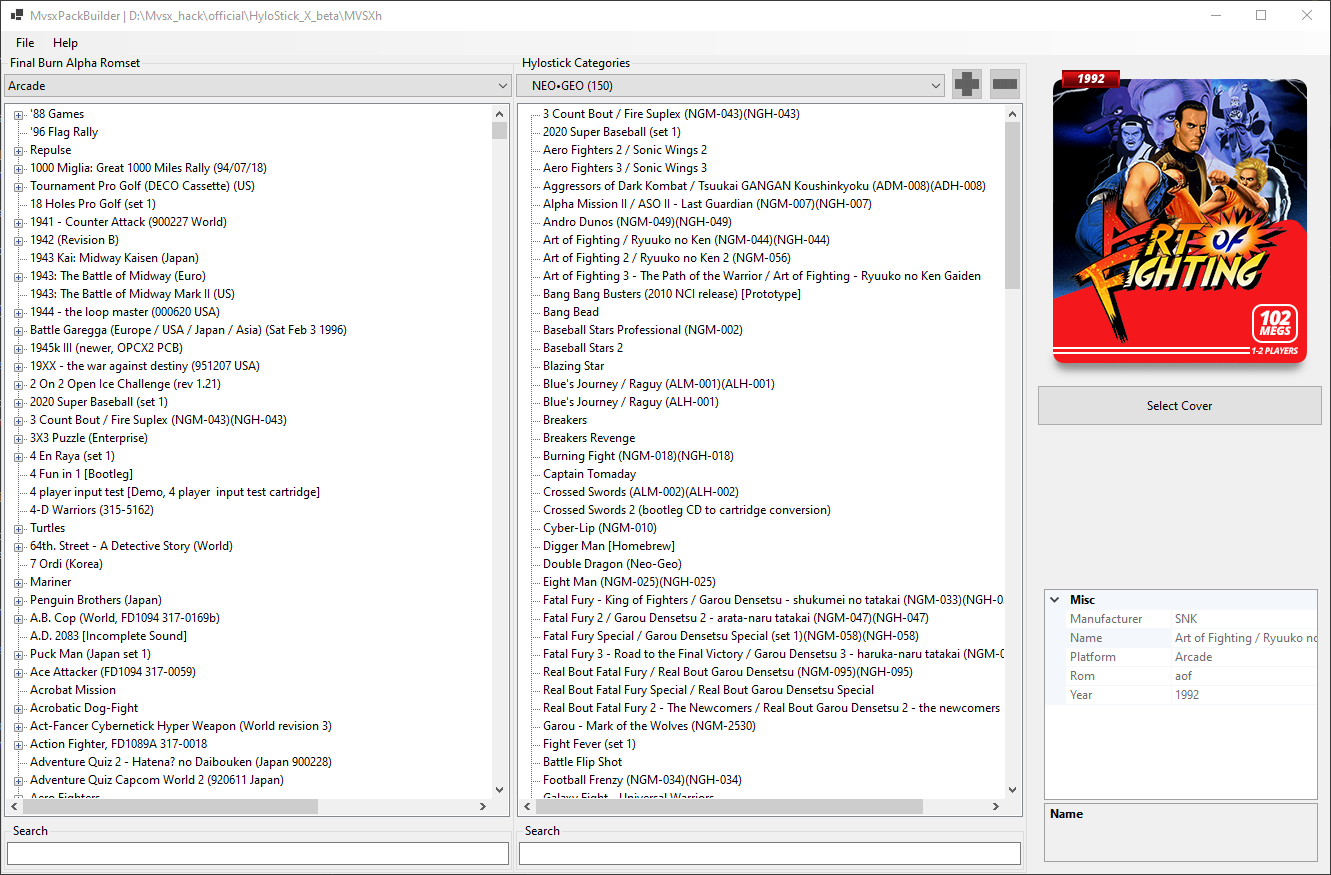Image resolution: width=1331 pixels, height=875 pixels.
Task: Select Andro Dunos (NGM-049)(NGH-049)
Action: click(637, 222)
